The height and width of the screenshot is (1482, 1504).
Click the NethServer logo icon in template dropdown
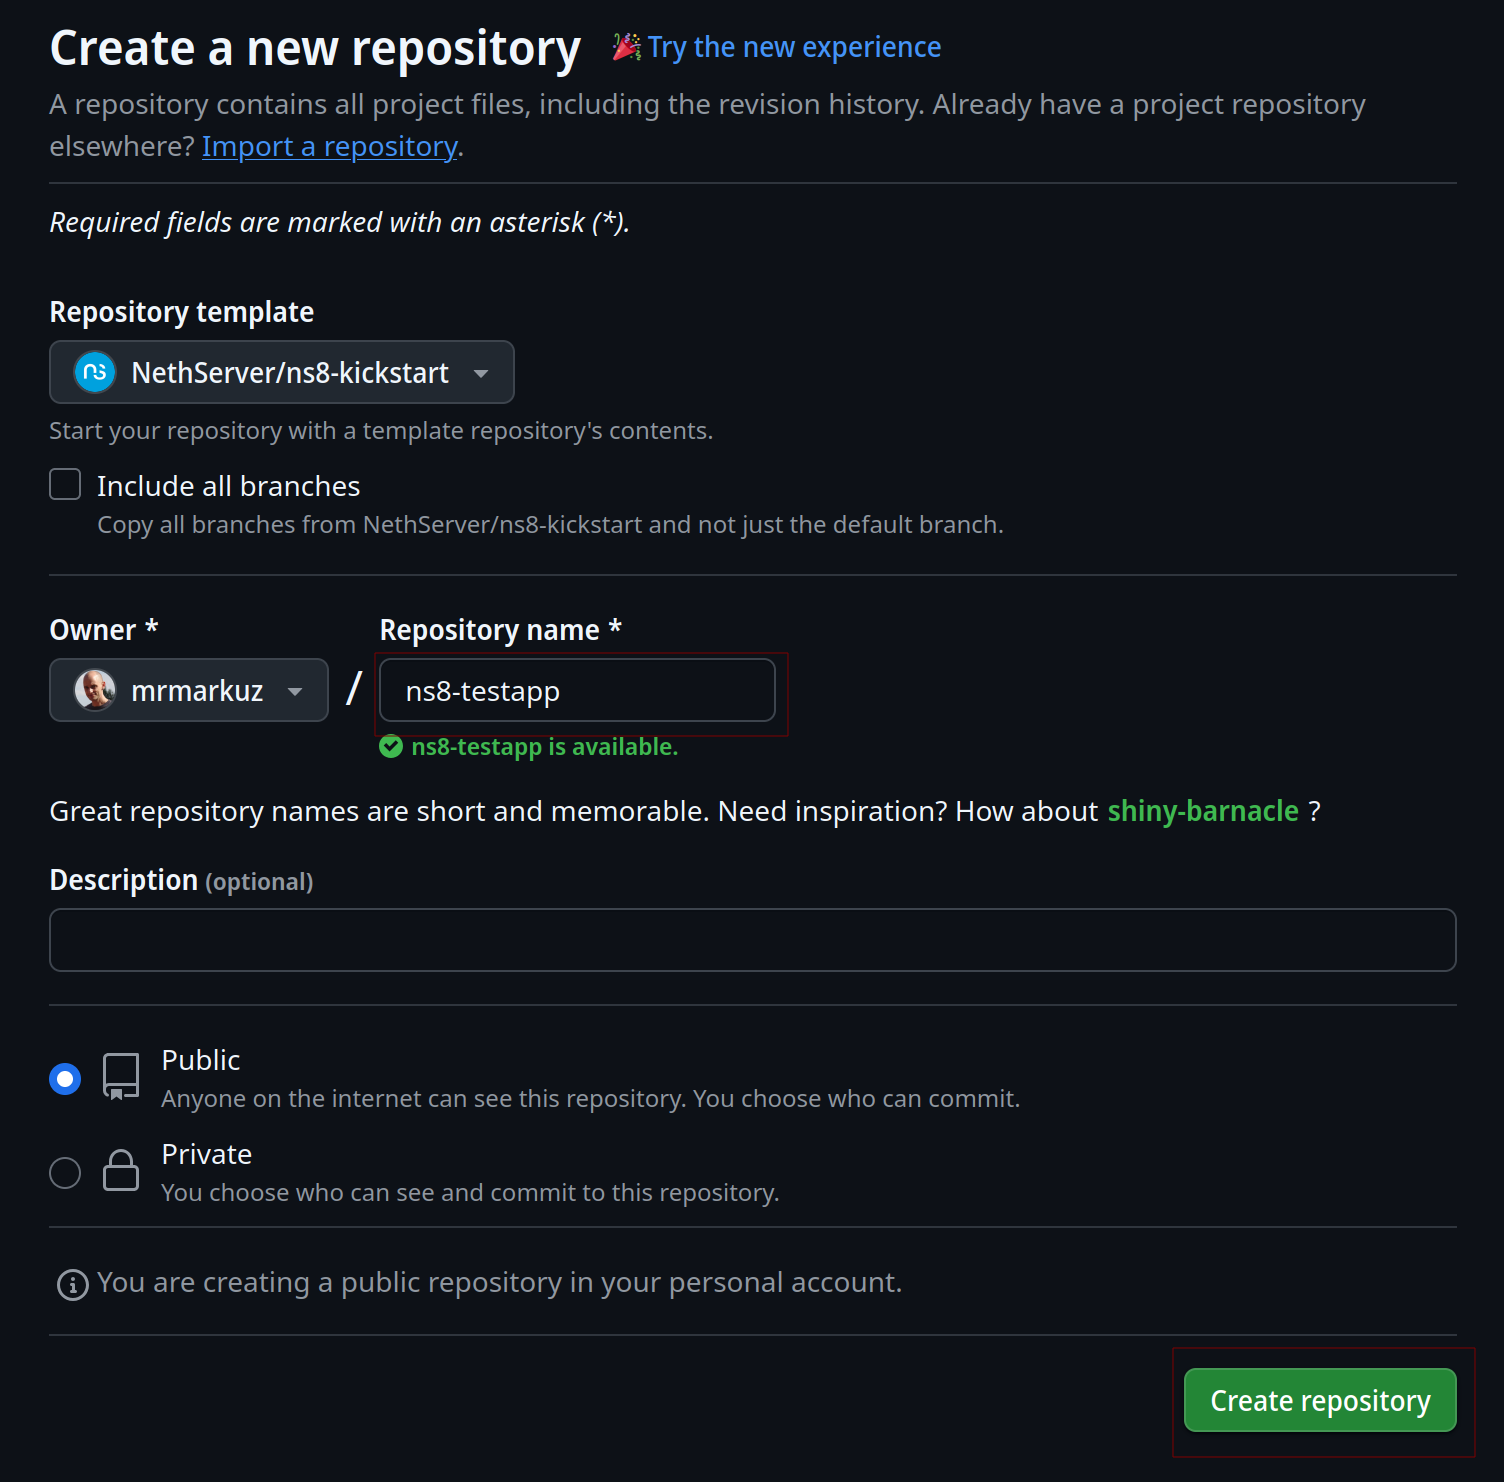tap(95, 373)
